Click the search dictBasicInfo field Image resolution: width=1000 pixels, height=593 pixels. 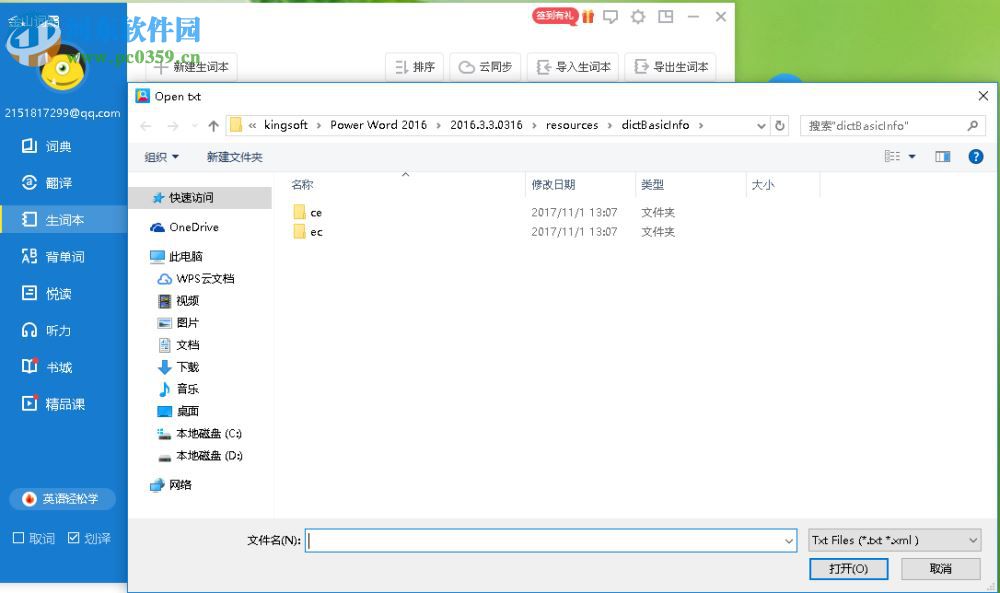tap(892, 126)
